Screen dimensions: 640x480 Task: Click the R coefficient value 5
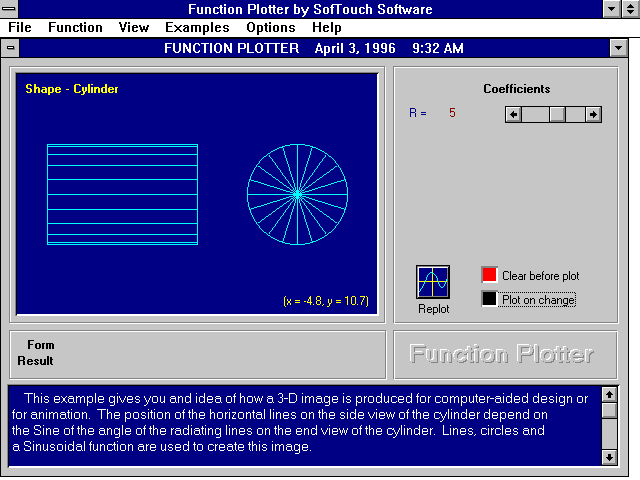tap(452, 113)
